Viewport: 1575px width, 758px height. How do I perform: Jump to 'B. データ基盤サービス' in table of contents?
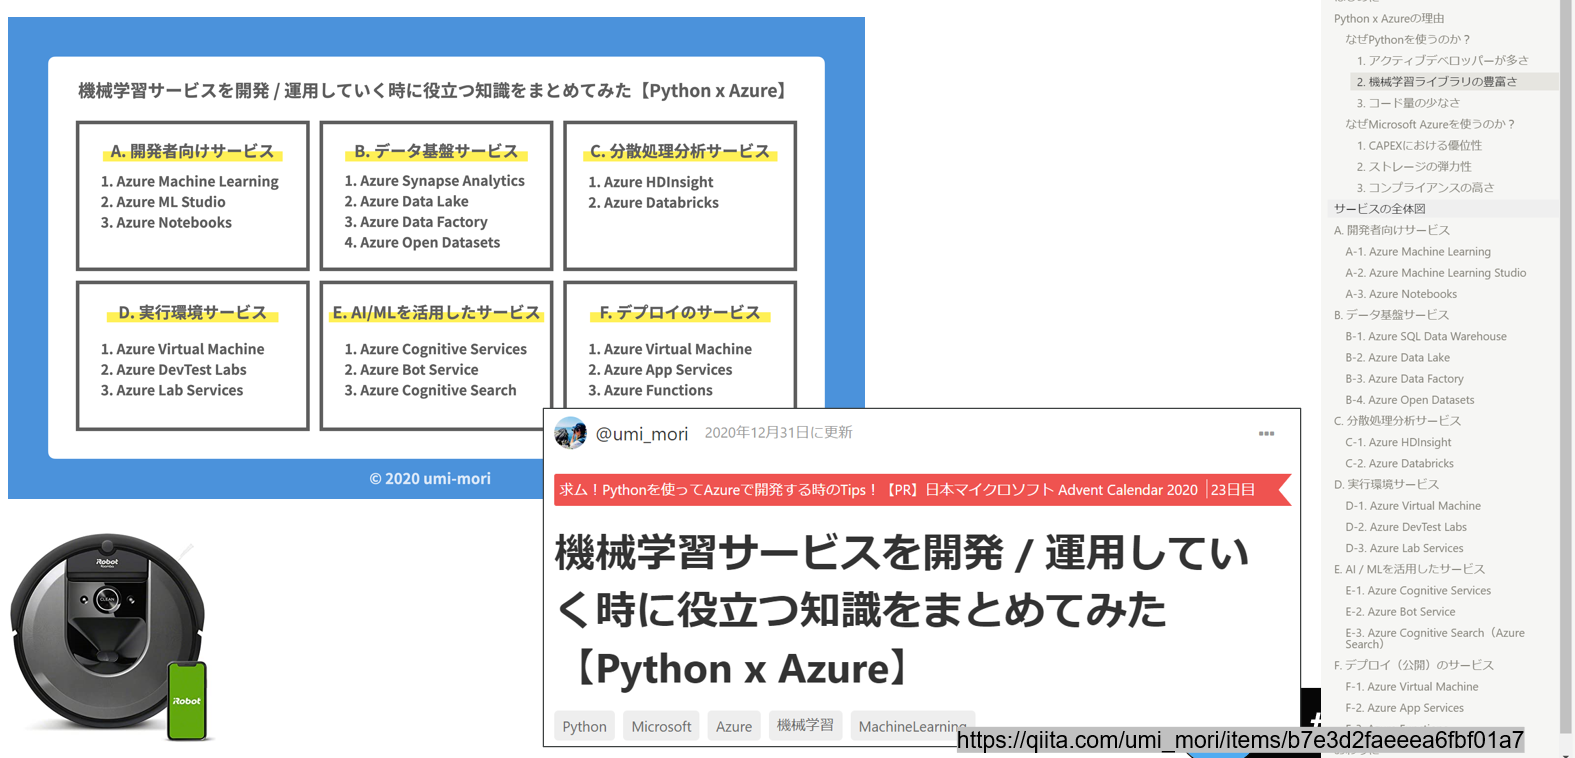(x=1391, y=315)
